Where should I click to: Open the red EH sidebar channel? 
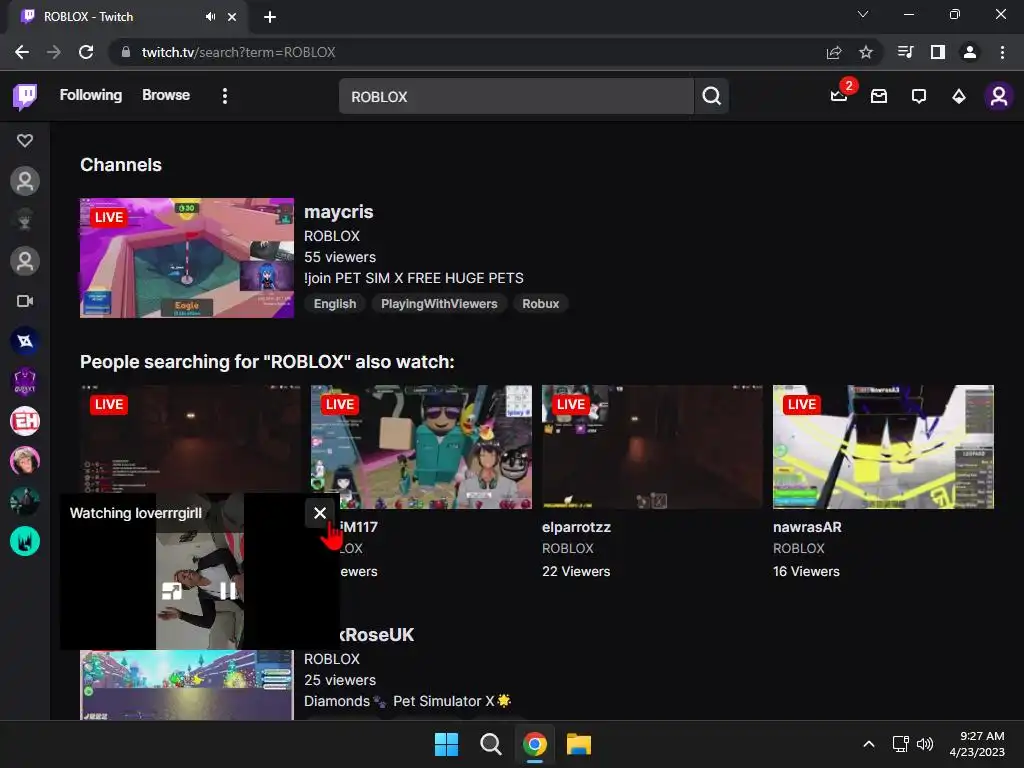tap(25, 421)
